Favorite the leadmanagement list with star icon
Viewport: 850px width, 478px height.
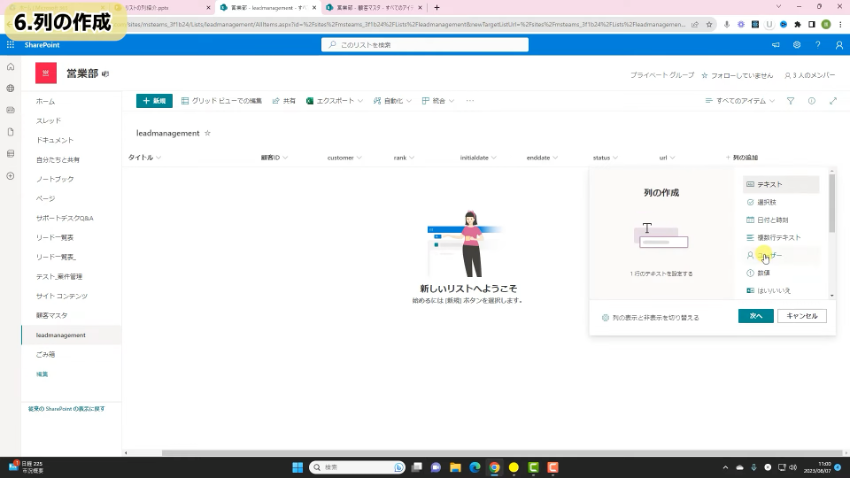click(x=208, y=132)
